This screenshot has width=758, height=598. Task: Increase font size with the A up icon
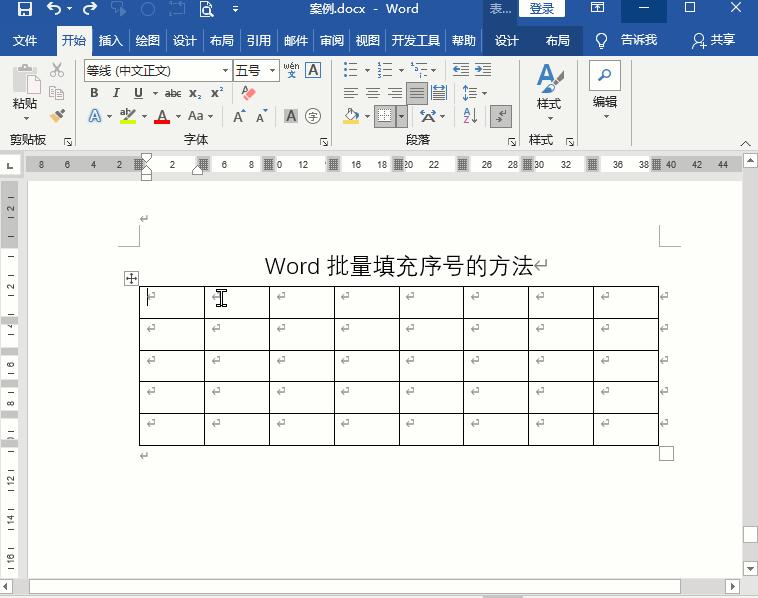tap(239, 116)
